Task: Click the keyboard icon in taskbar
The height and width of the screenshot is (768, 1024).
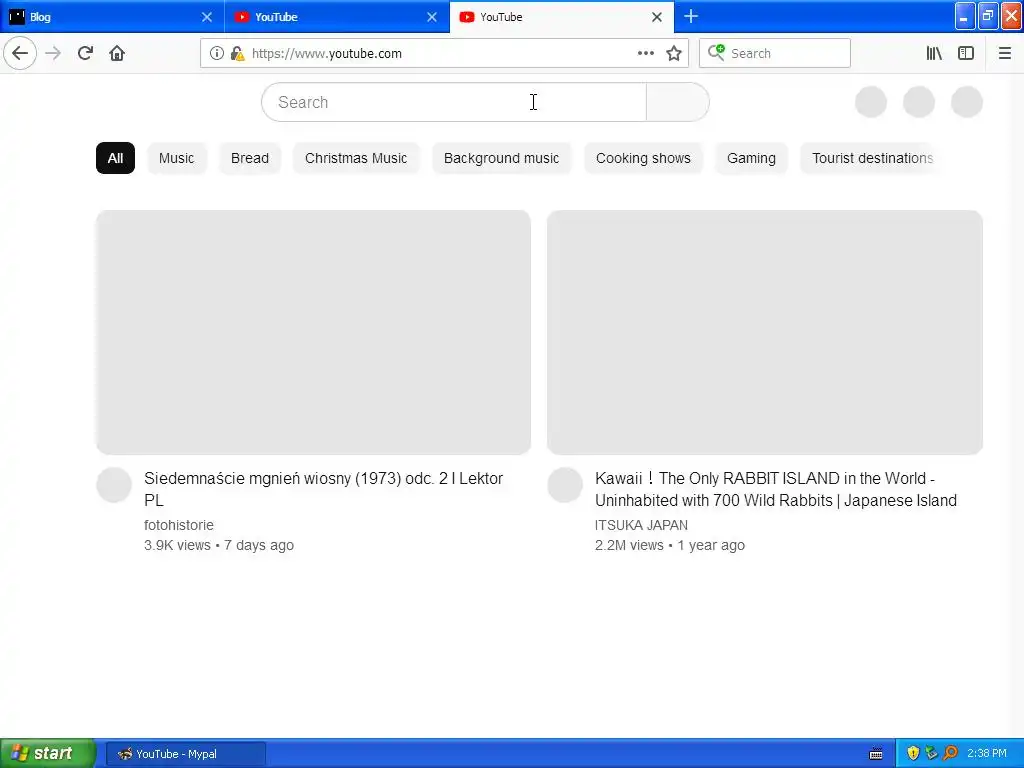Action: click(x=876, y=754)
